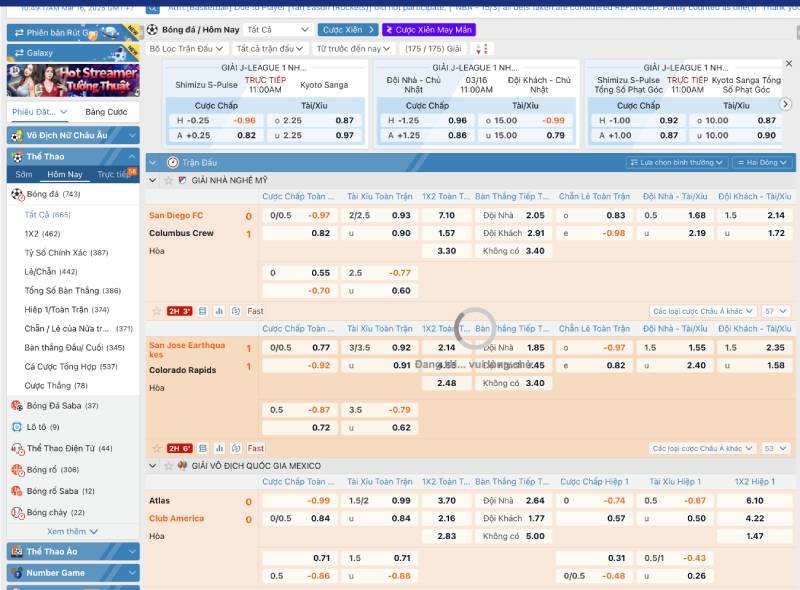
Task: Click star icon under San Jose Earthquakes match
Action: coord(154,448)
